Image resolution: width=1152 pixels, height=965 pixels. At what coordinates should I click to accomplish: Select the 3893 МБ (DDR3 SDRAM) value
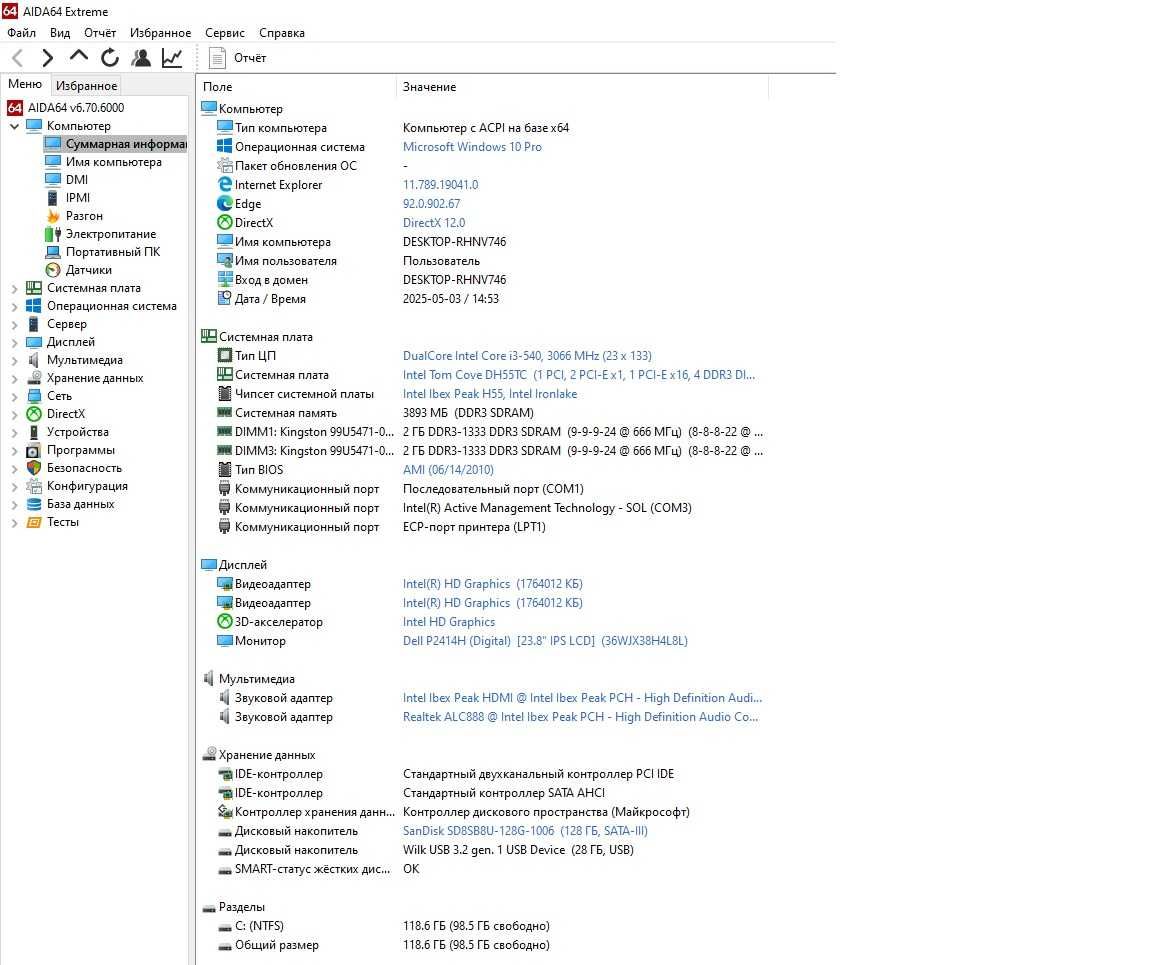469,413
